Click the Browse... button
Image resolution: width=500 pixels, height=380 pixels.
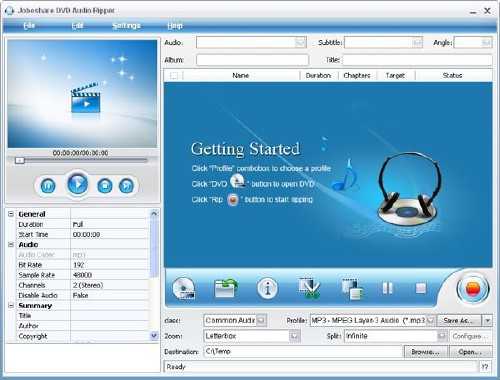click(425, 352)
